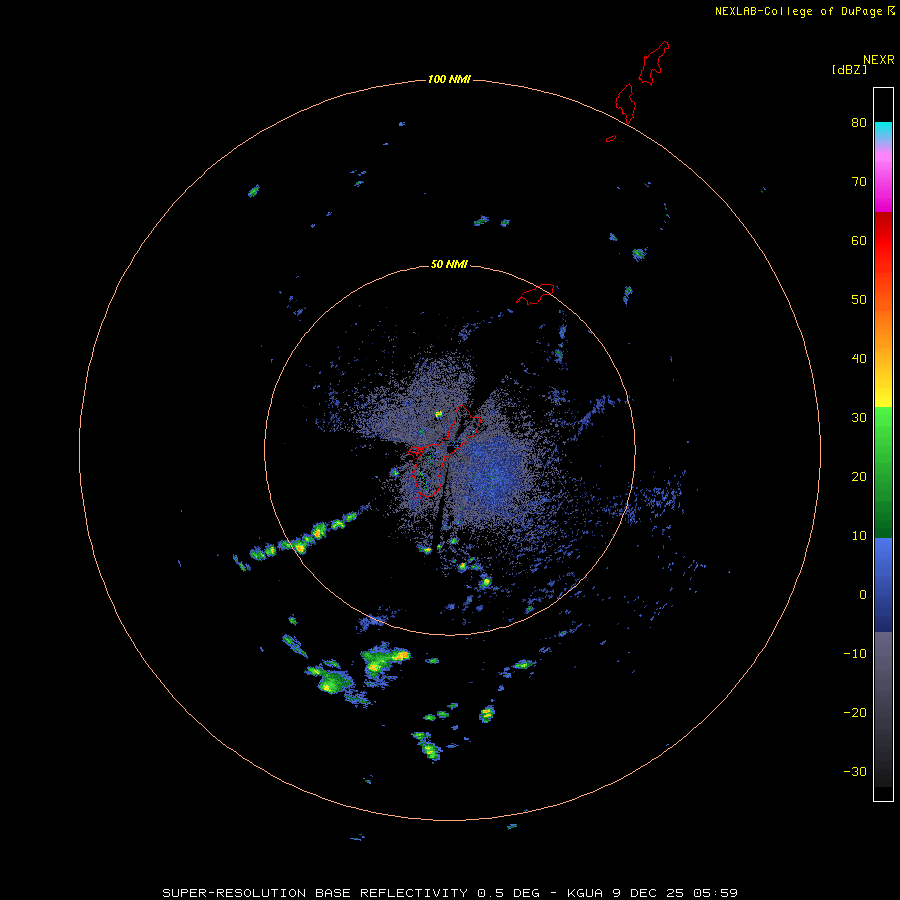
Task: Click the "NEXR" label at top right
Action: 878,60
